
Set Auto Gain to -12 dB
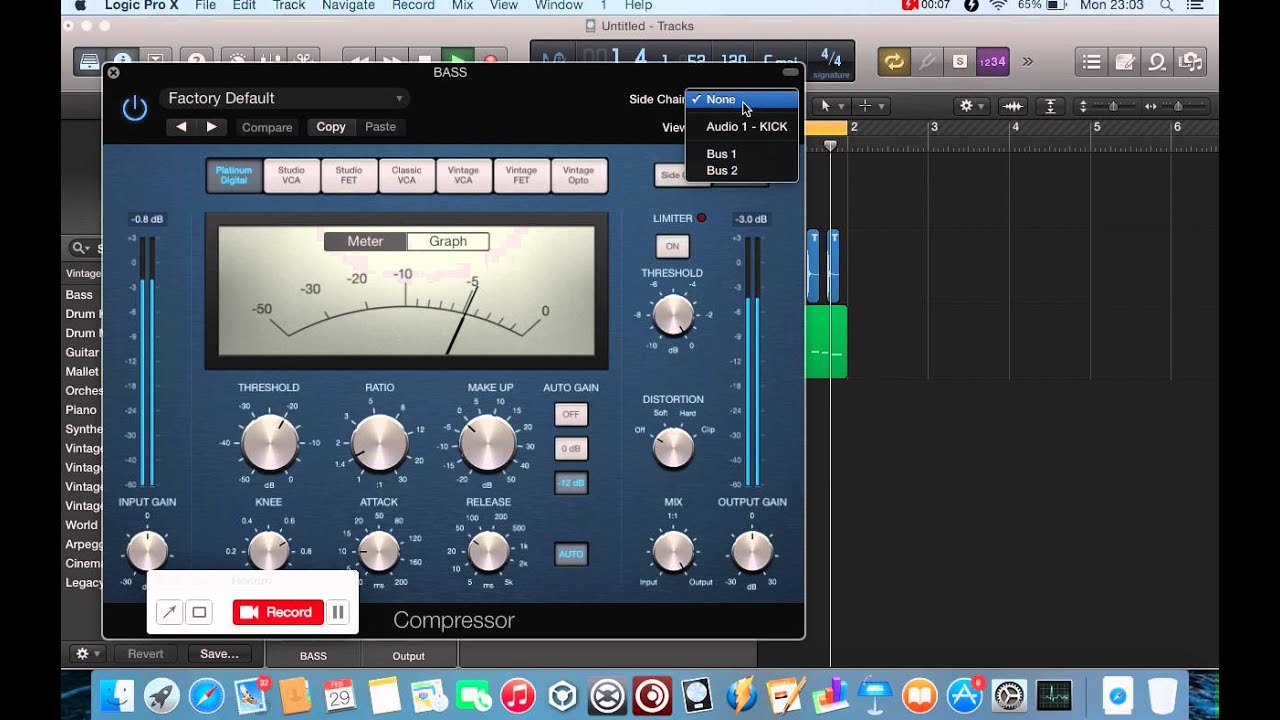571,483
